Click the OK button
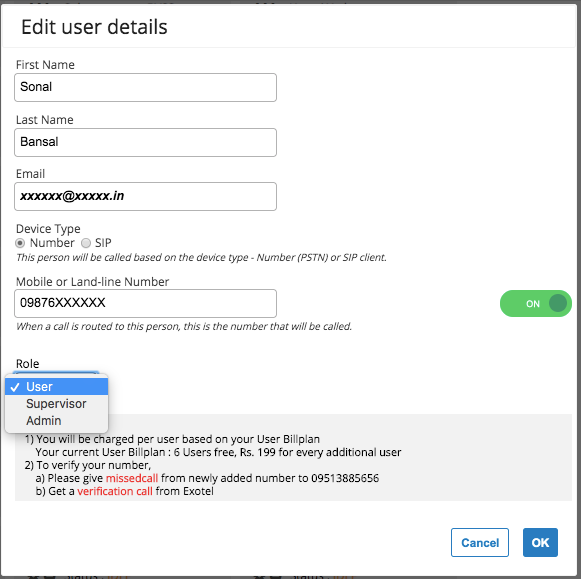The width and height of the screenshot is (581, 579). (540, 542)
